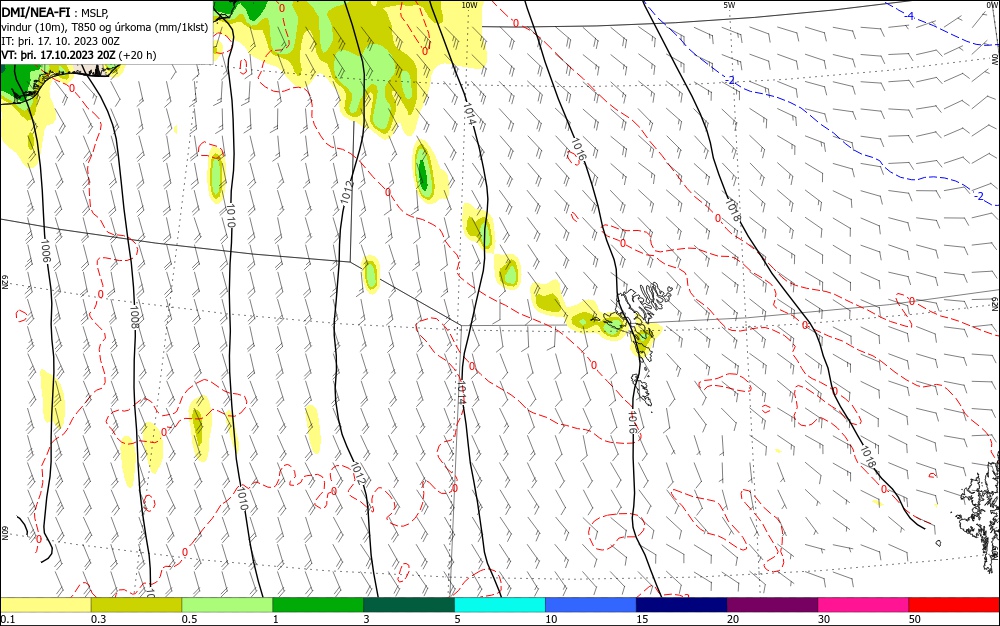Click the '(+20 h)' forecast offset text
This screenshot has width=1000, height=626.
tap(137, 55)
